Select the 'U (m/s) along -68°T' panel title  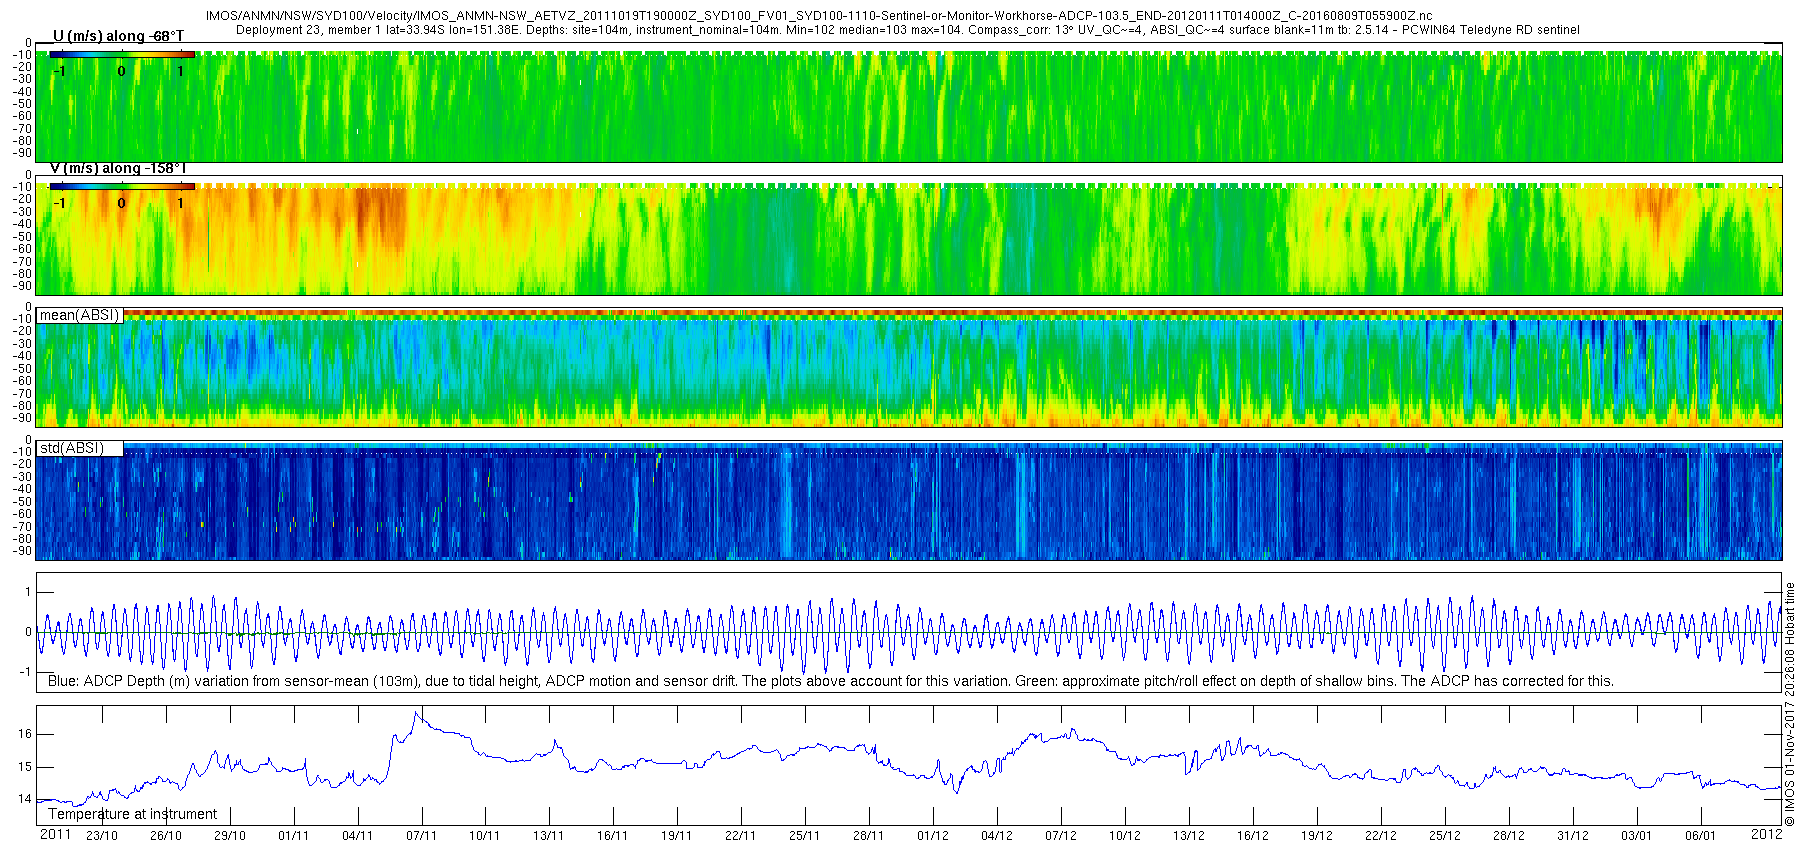pos(118,36)
